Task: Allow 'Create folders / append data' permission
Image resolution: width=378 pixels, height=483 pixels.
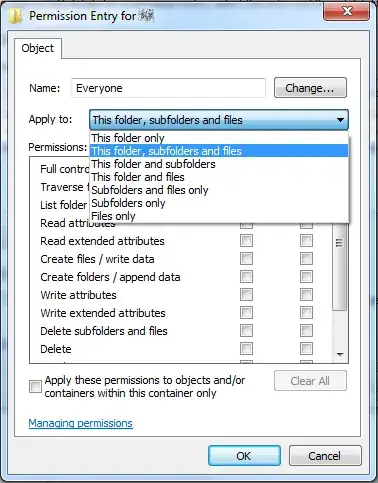Action: pyautogui.click(x=246, y=277)
